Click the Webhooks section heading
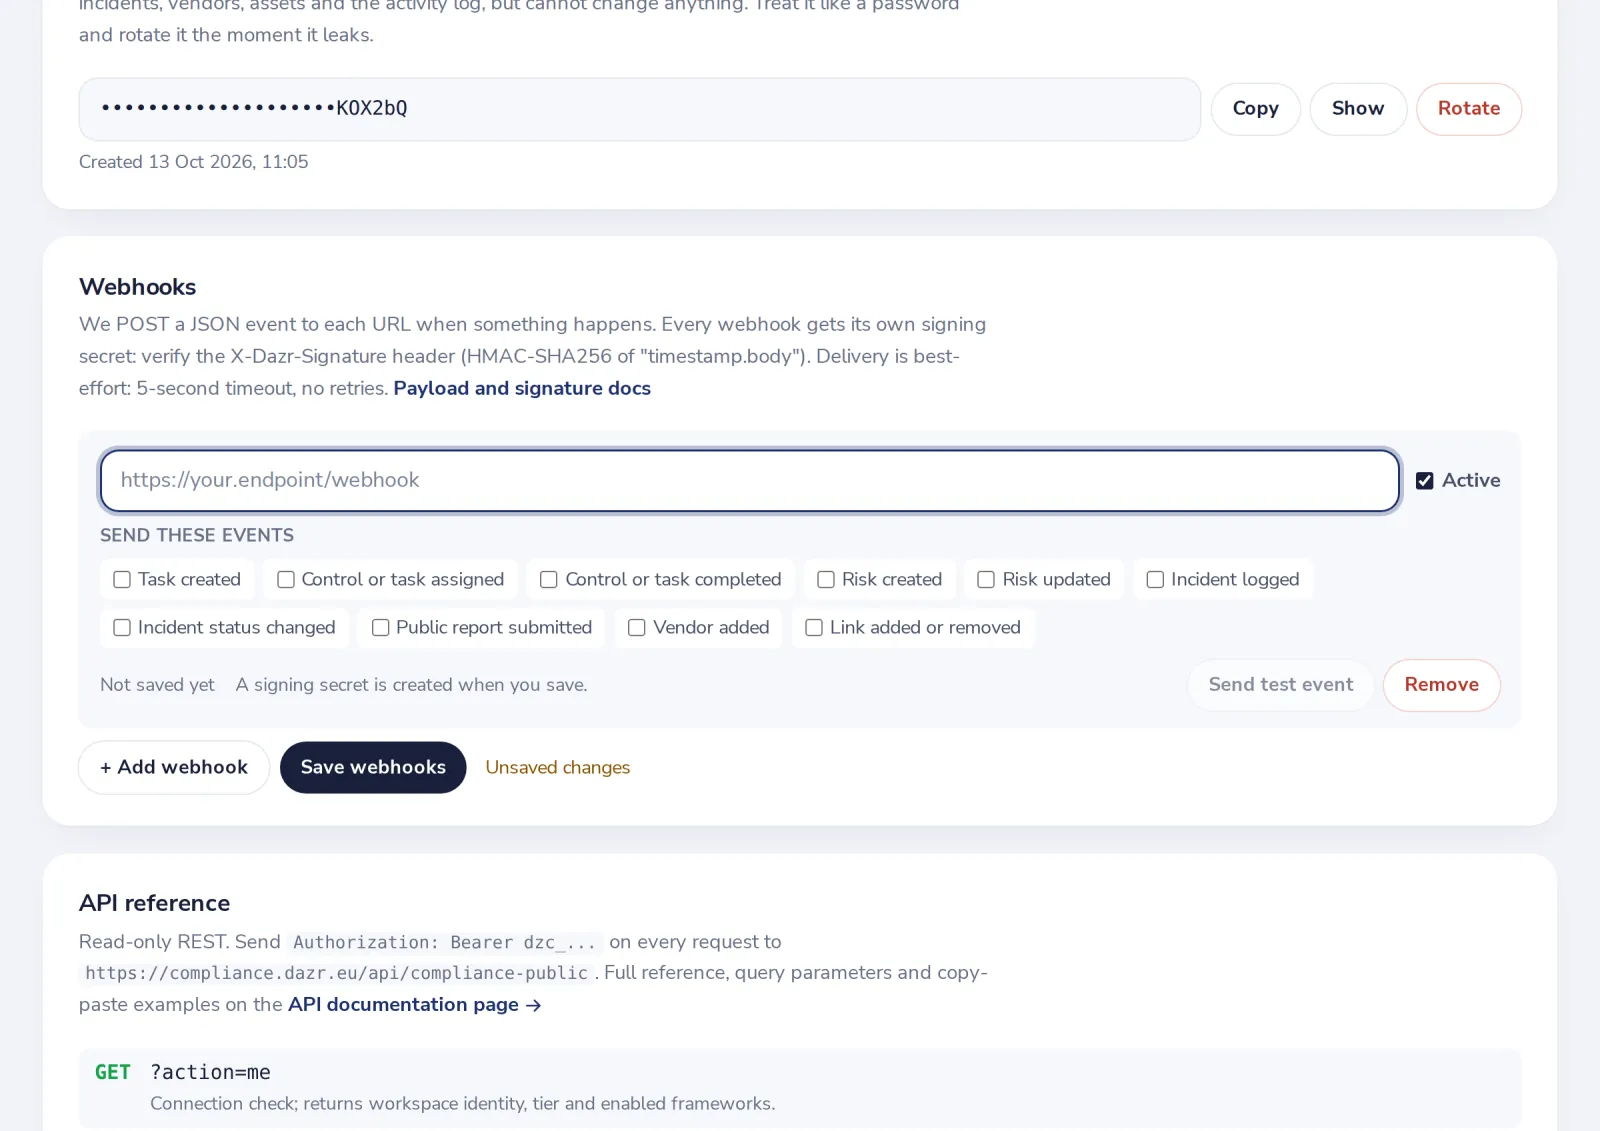 click(137, 287)
